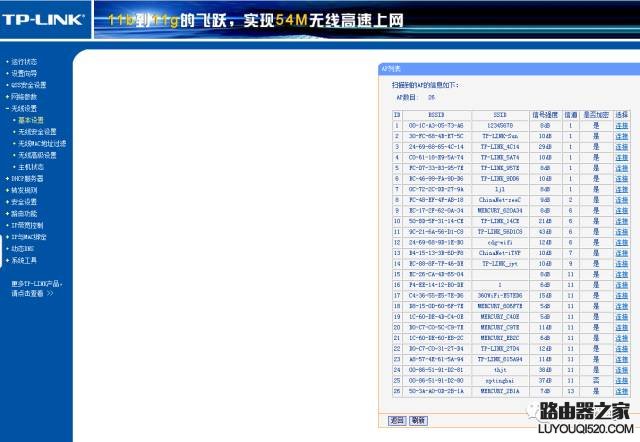This screenshot has width=640, height=442.
Task: Collapse the 无线设置 menu
Action: [x=24, y=109]
